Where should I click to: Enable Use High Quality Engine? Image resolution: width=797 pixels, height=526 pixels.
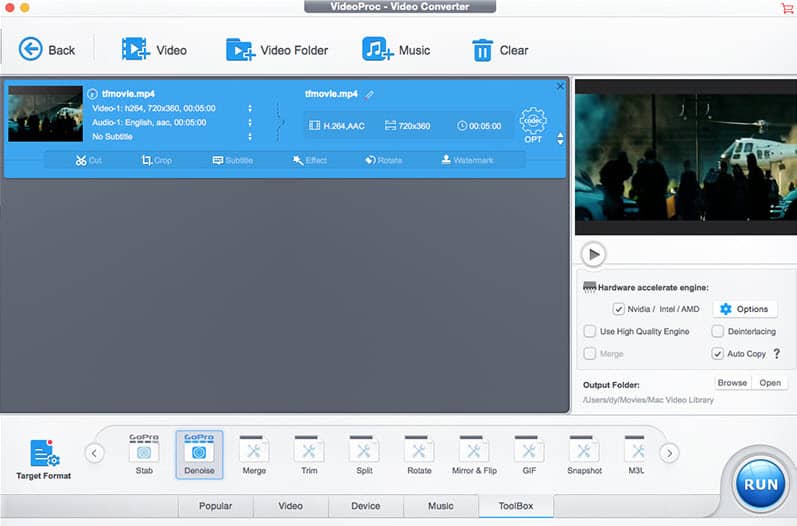(x=590, y=331)
